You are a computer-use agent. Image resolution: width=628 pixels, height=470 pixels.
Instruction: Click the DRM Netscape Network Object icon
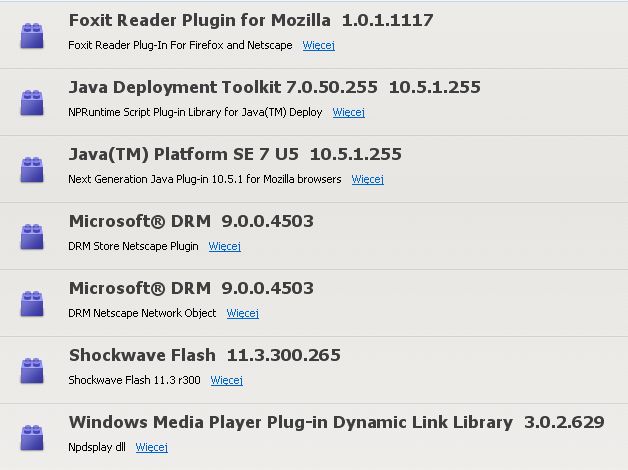click(x=32, y=303)
